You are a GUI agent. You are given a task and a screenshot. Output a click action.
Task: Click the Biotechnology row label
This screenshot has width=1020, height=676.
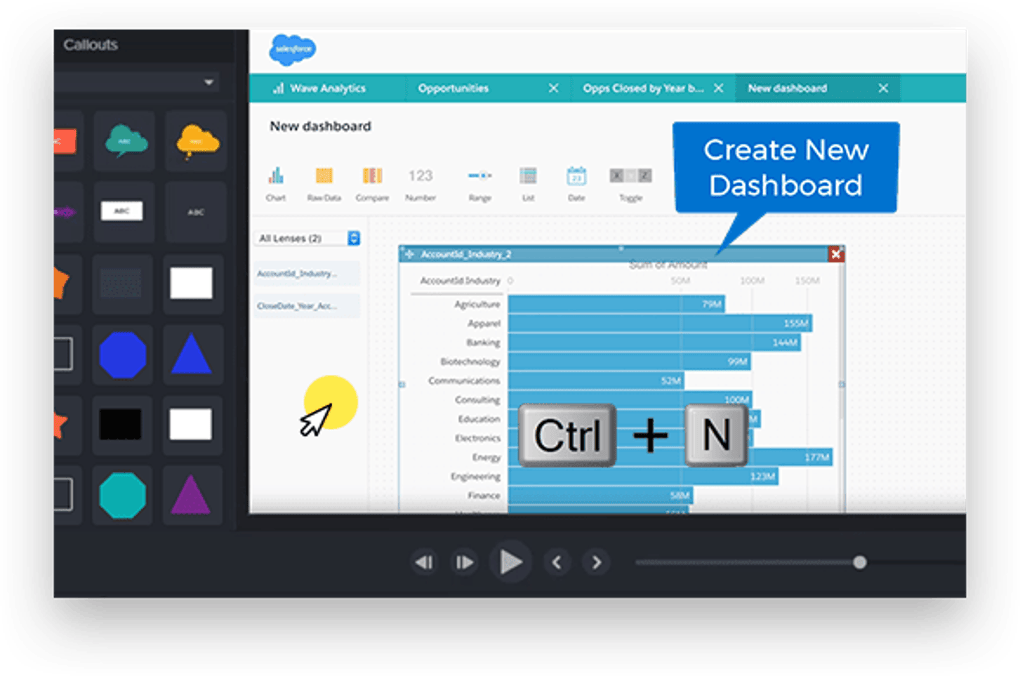pos(470,361)
